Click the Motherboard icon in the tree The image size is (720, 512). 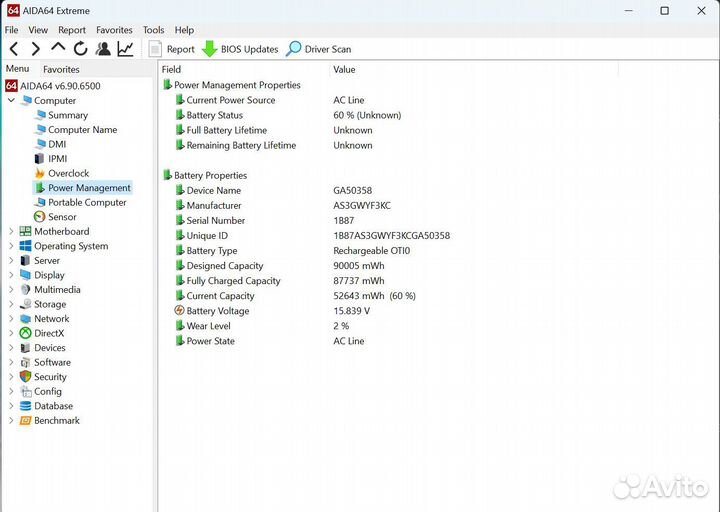26,231
